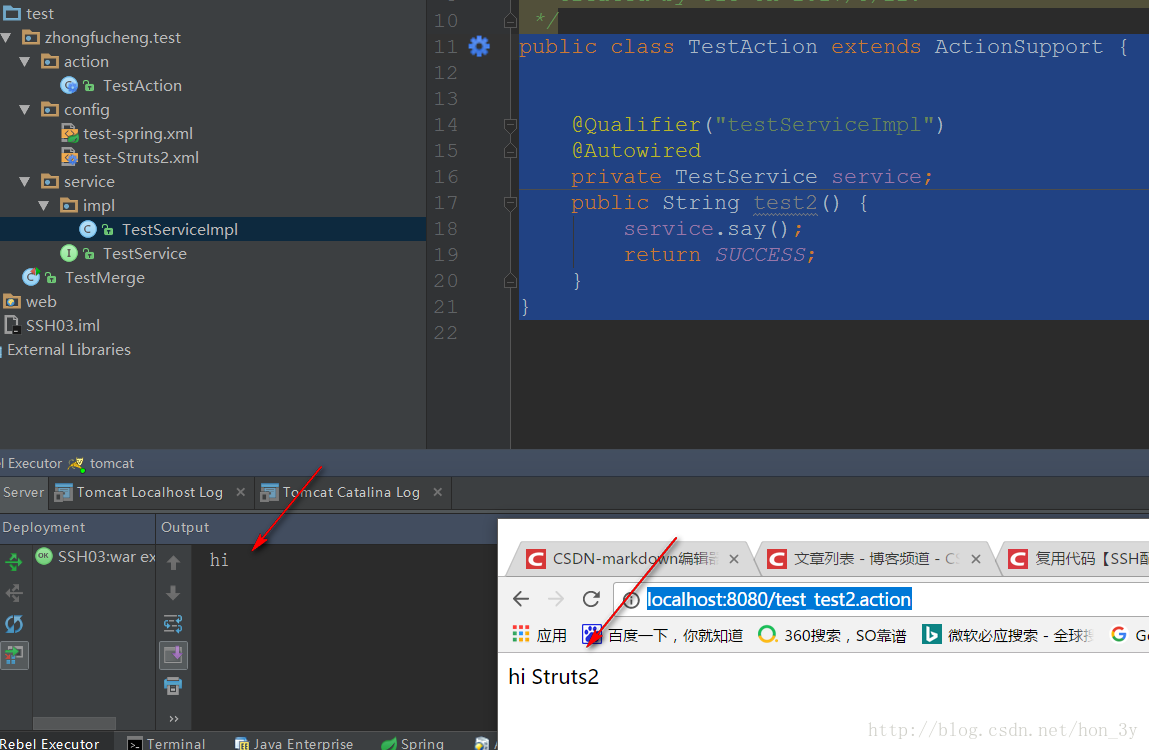The image size is (1149, 750).
Task: Toggle soft-wrap in the Output toolbar
Action: [173, 624]
